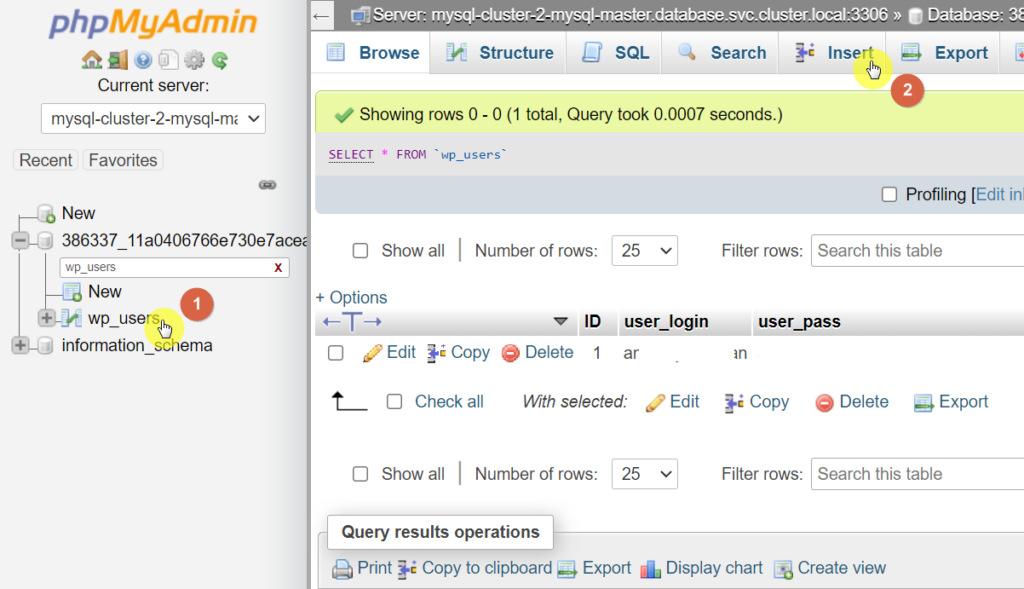
Task: Sort by the user_login column header
Action: click(x=666, y=322)
